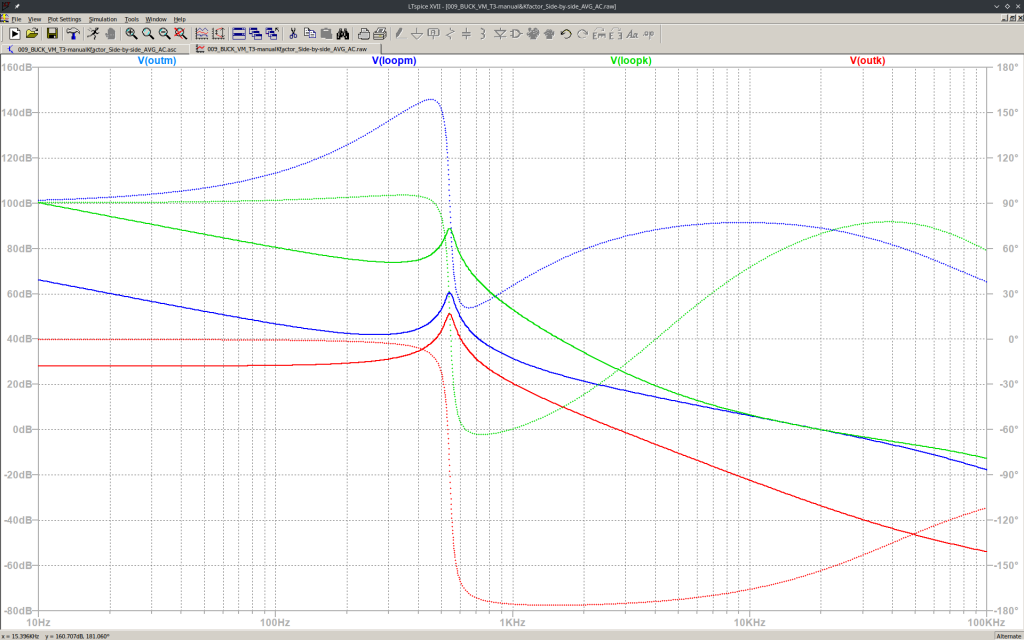The width and height of the screenshot is (1024, 640).
Task: Click the Close All Windows icon
Action: (272, 34)
